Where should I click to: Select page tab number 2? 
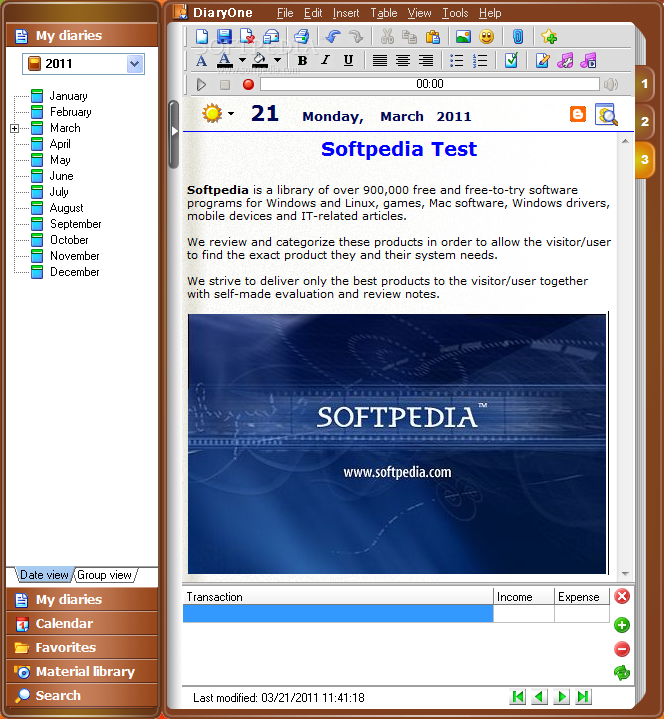(644, 122)
